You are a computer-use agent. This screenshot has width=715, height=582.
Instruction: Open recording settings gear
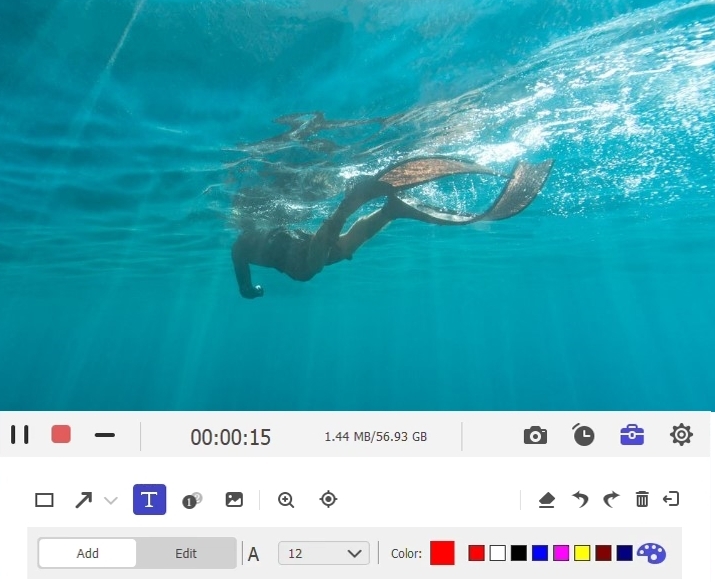(681, 435)
